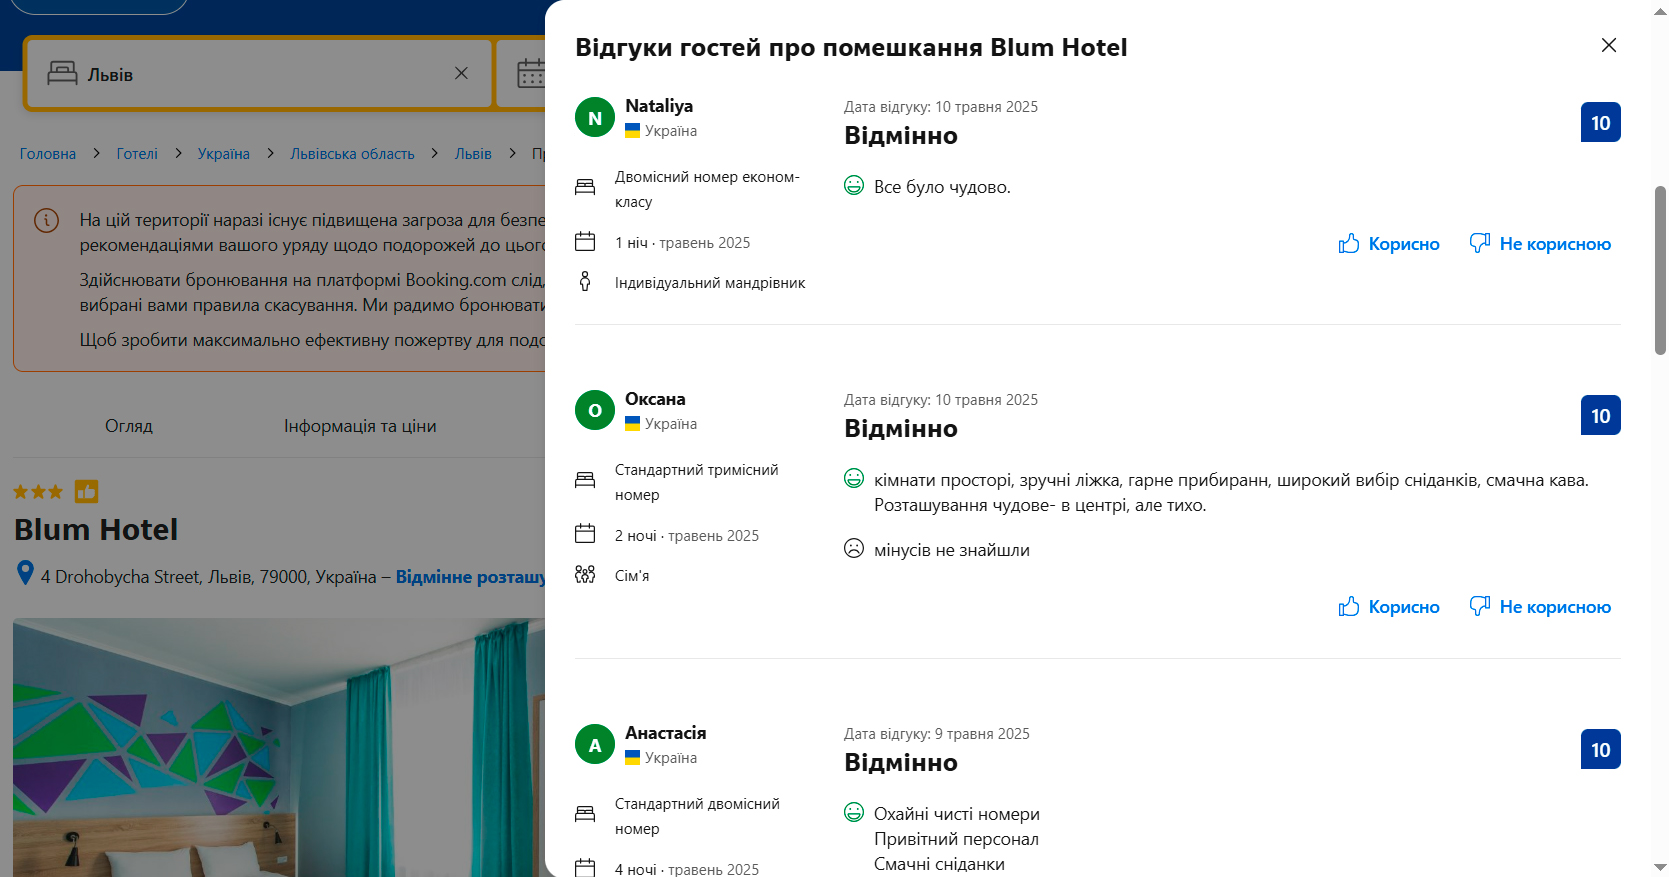Open the Україна breadcrumb link
Viewport: 1669px width, 877px height.
tap(224, 154)
